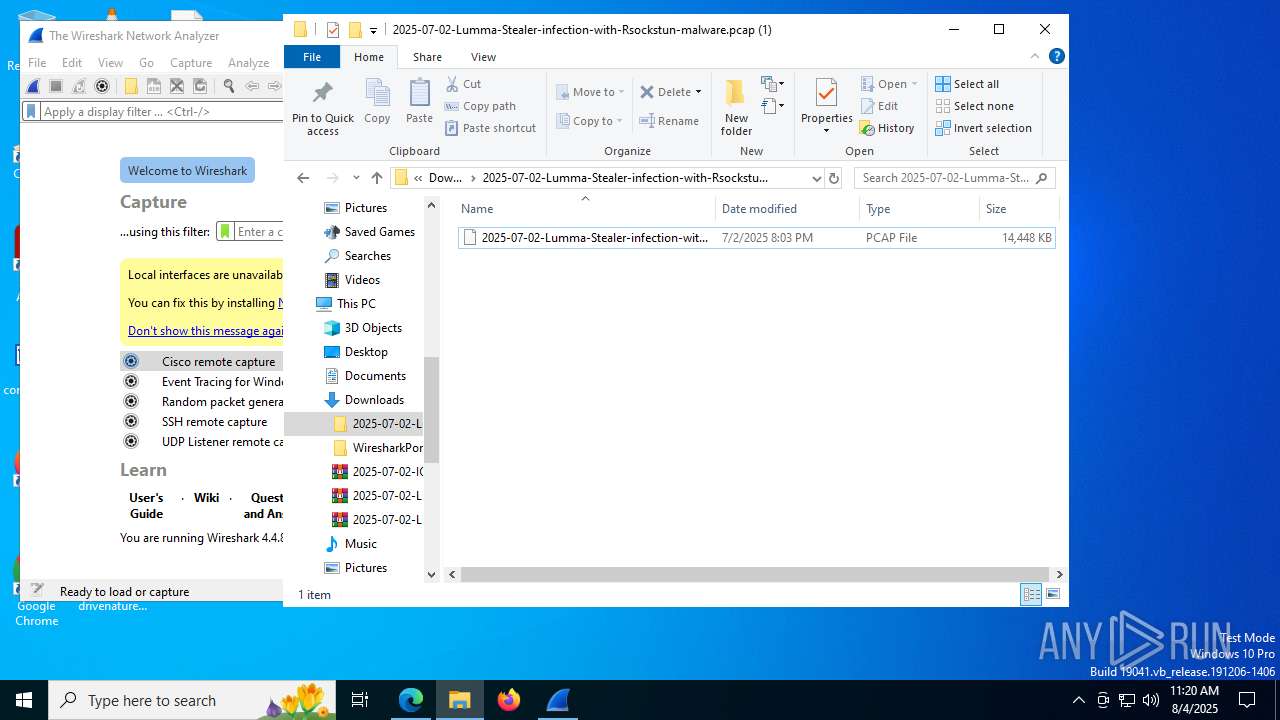The height and width of the screenshot is (720, 1280).
Task: Switch to View ribbon tab
Action: [483, 57]
